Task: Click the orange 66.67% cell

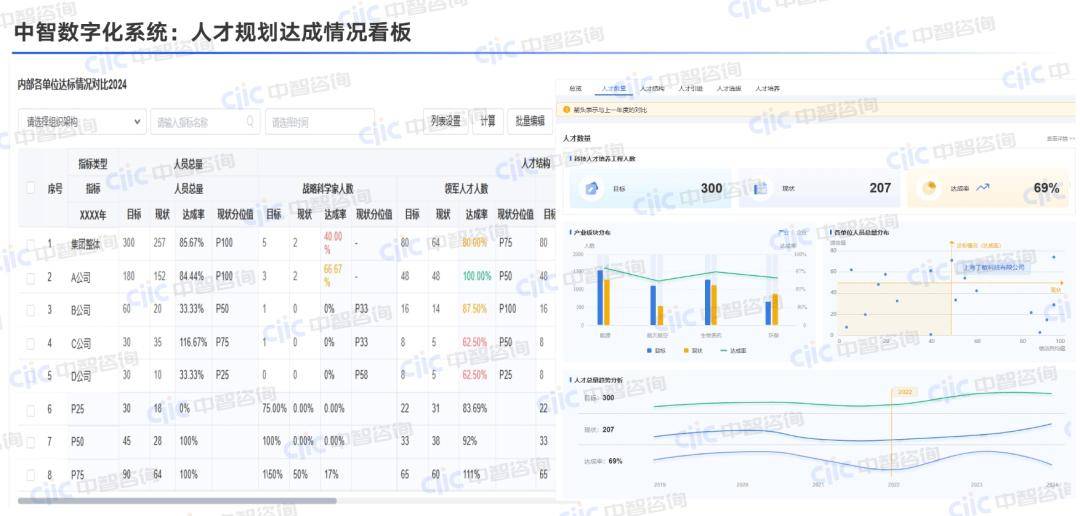Action: [334, 276]
